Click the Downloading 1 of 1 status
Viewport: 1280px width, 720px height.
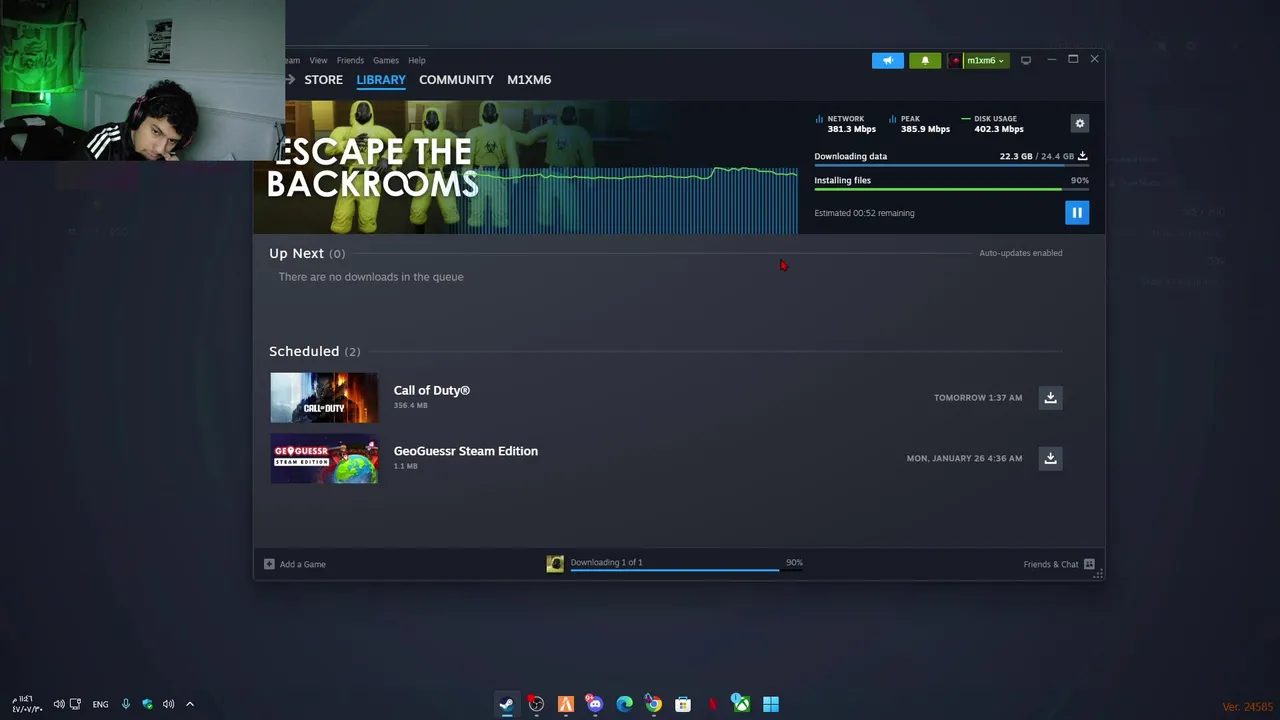606,562
